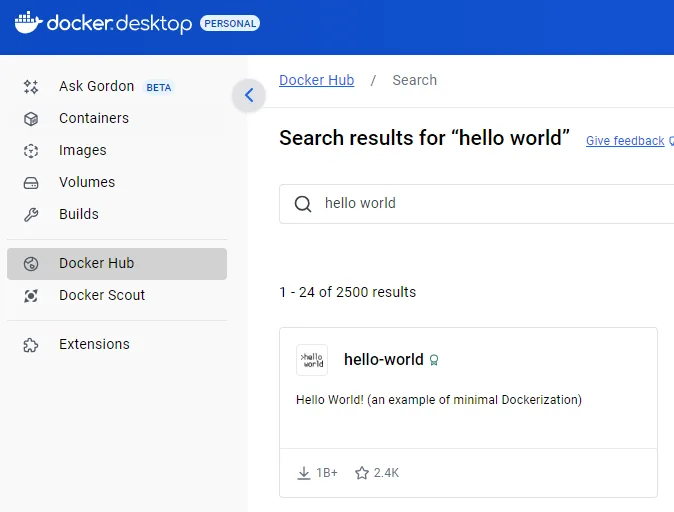
Task: Click the 2.4K stars value
Action: tap(386, 473)
